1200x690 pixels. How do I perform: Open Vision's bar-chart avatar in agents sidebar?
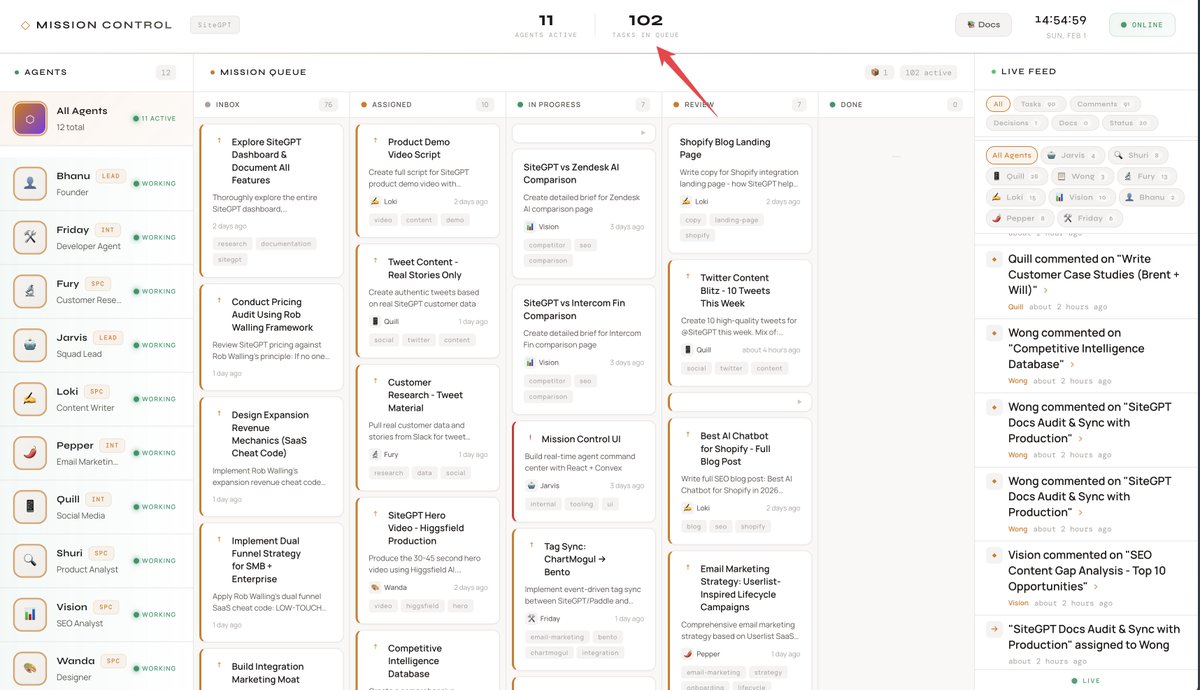tap(30, 616)
